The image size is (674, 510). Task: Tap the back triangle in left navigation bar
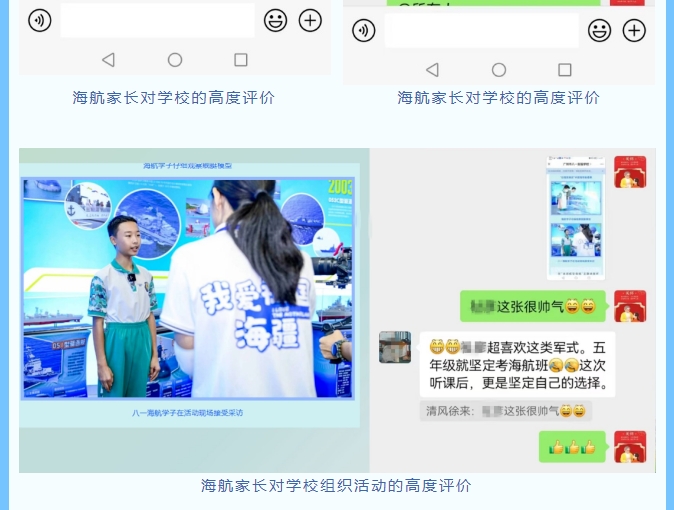click(108, 60)
